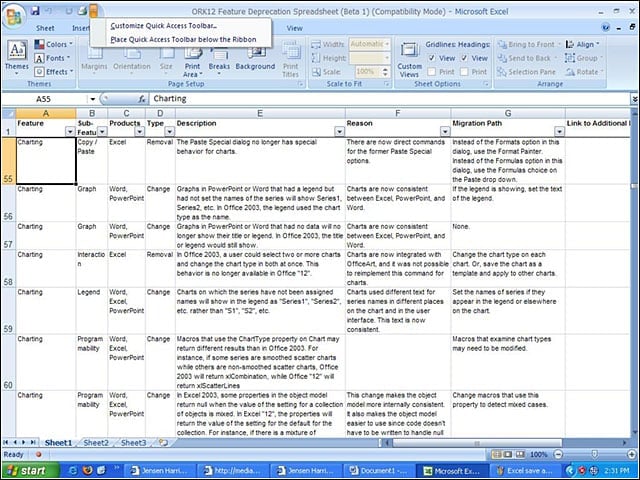Open Reason column filter dropdown
Image resolution: width=640 pixels, height=480 pixels.
click(445, 131)
